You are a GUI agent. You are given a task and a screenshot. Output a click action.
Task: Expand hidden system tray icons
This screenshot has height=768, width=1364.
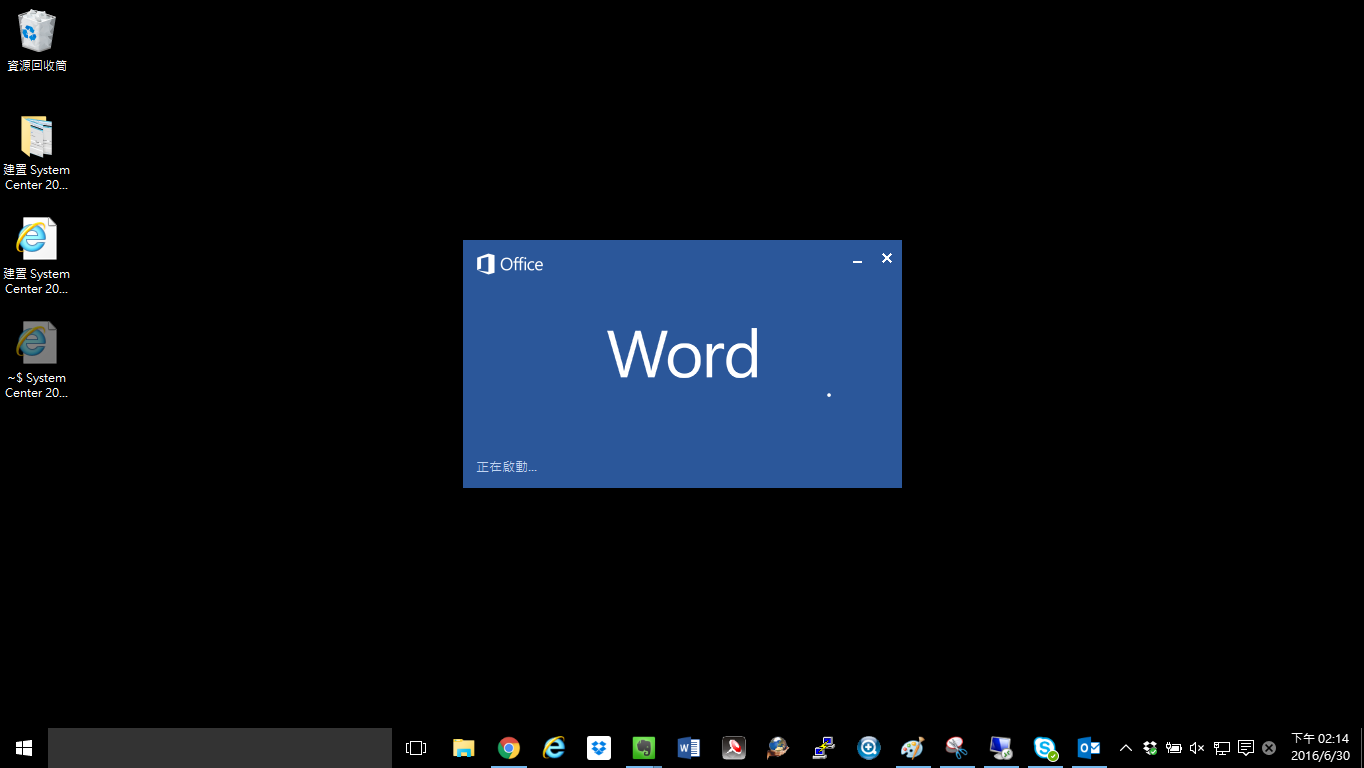click(1126, 748)
